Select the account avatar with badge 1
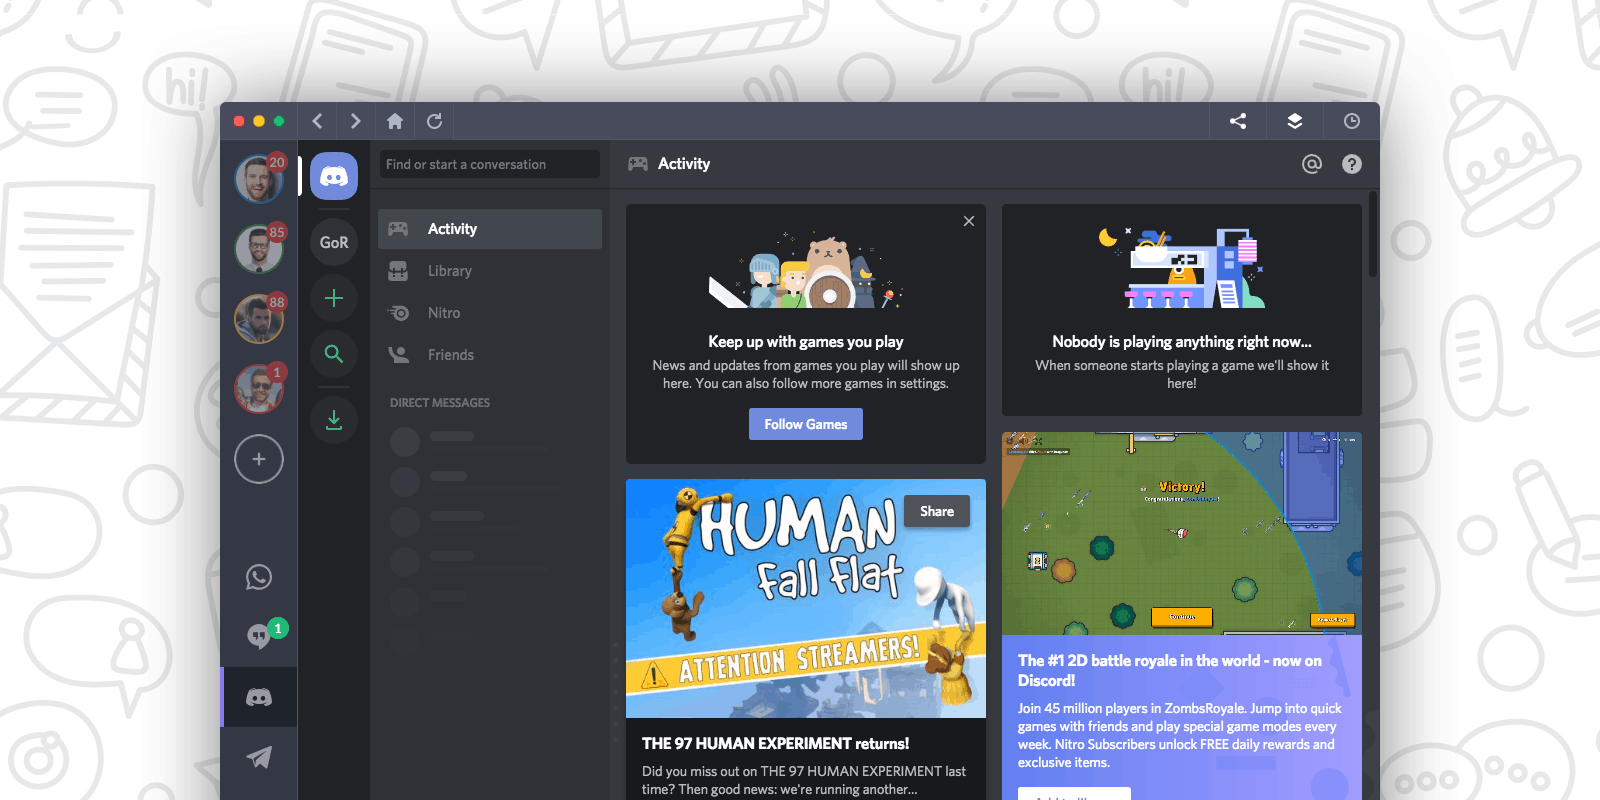This screenshot has width=1600, height=800. pyautogui.click(x=259, y=389)
